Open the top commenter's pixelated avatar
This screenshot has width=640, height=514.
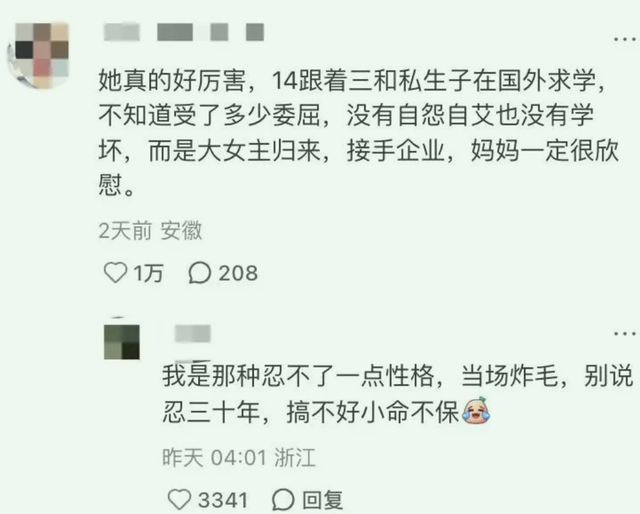[x=40, y=55]
